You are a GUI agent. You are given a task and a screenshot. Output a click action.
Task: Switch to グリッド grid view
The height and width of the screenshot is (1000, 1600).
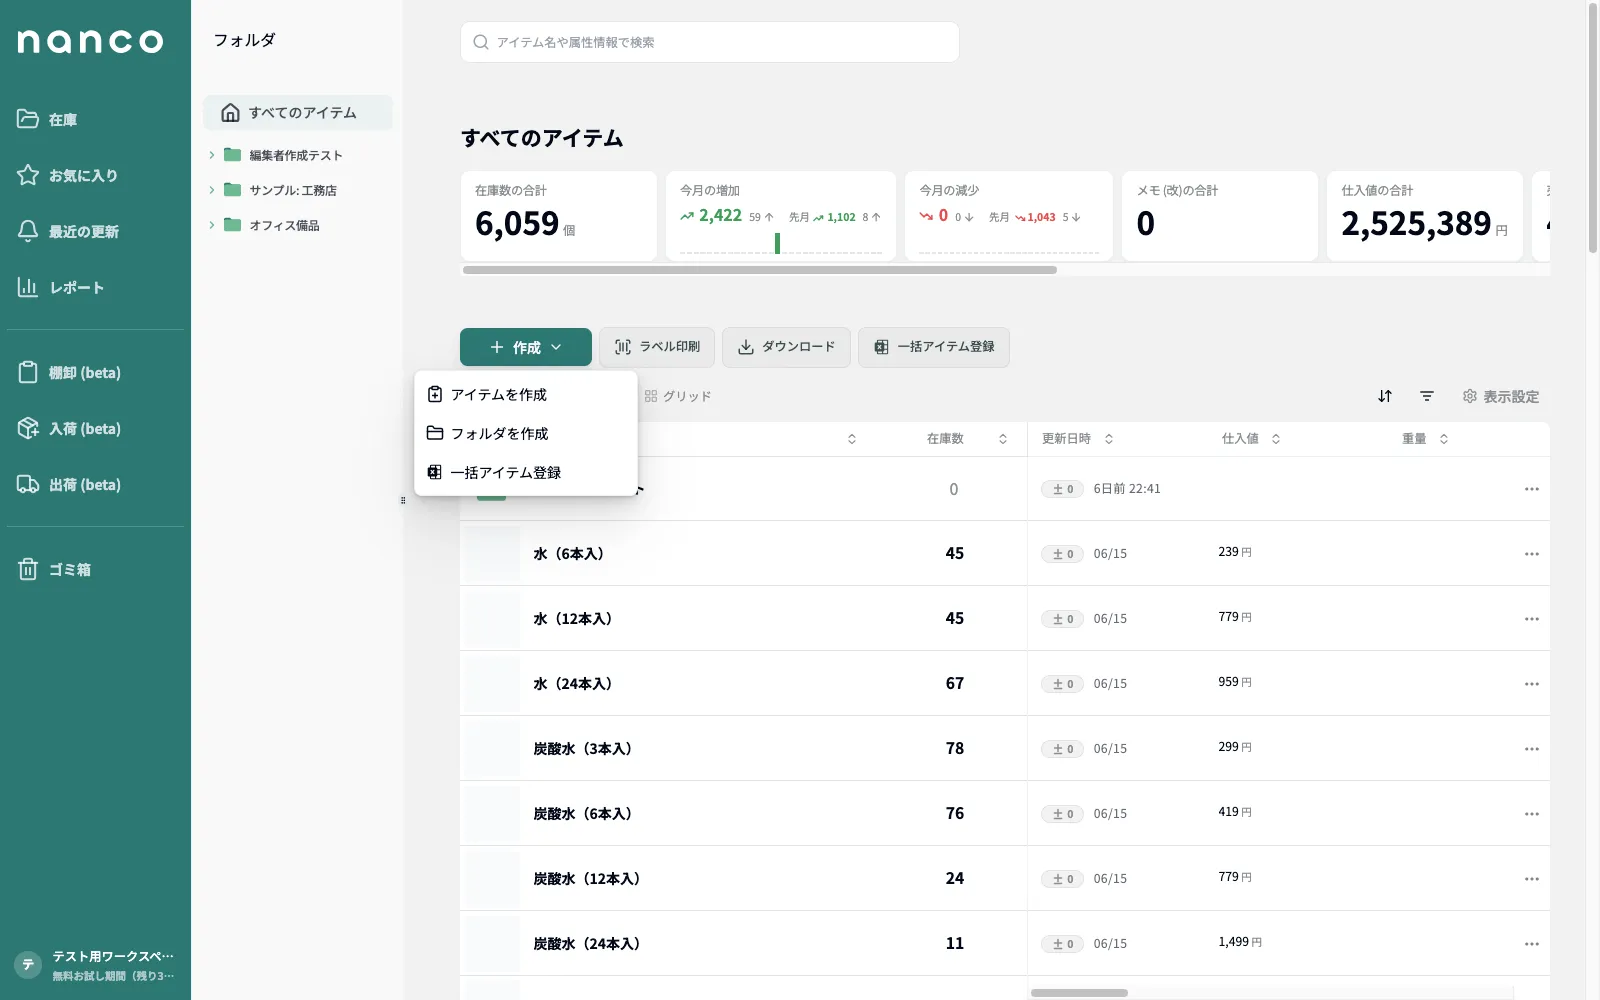point(678,396)
